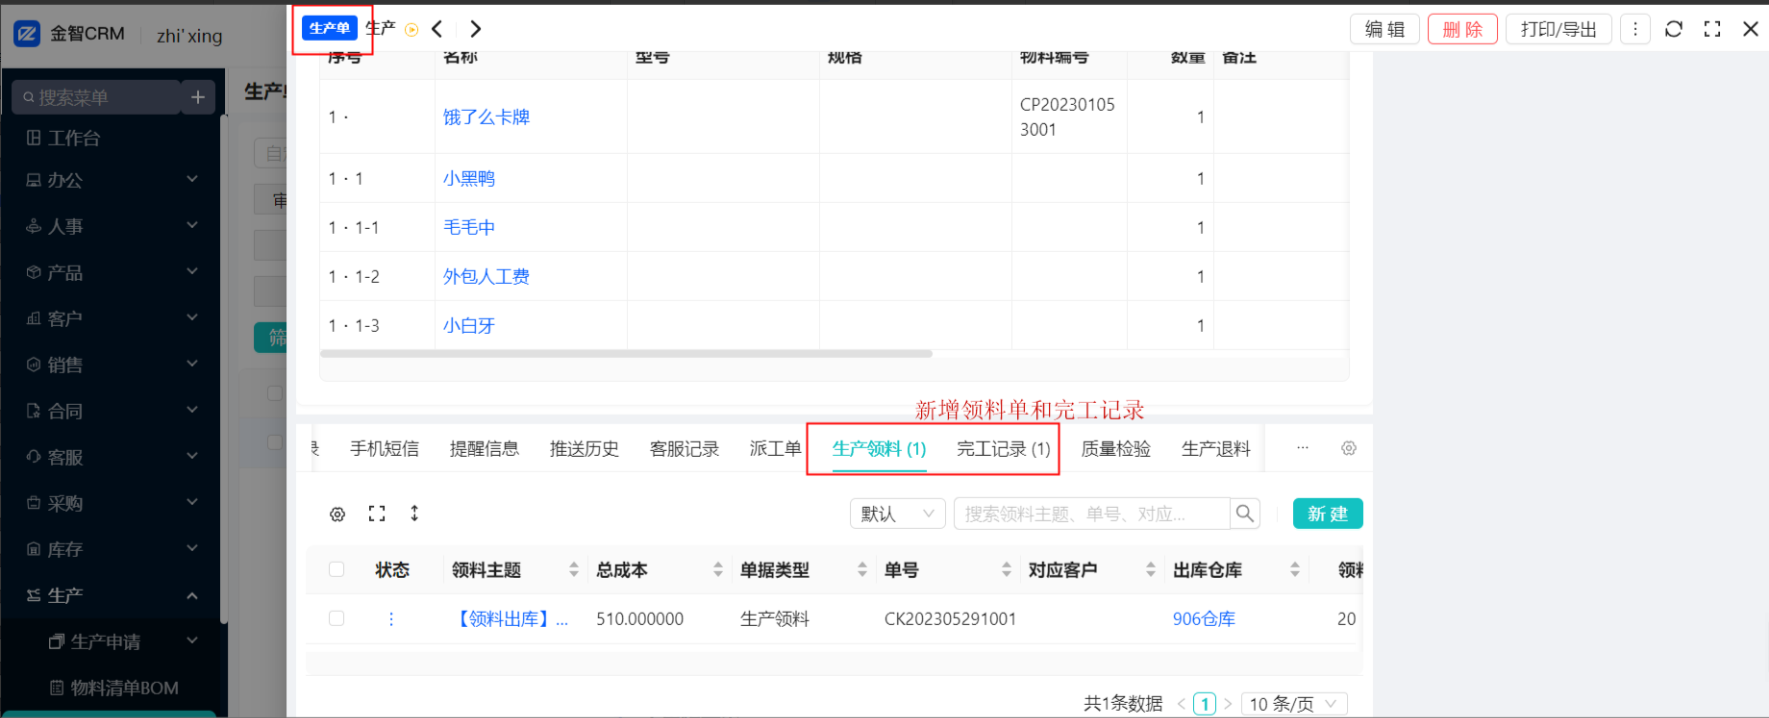Open the 【领料出库】 record link
1769x718 pixels.
[x=512, y=619]
